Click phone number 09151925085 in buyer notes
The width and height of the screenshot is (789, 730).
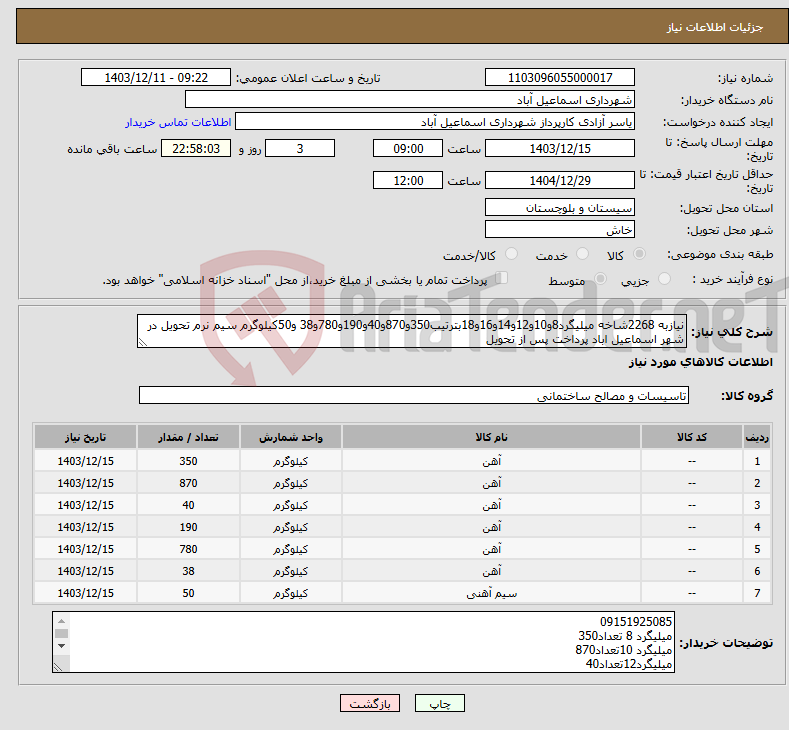[636, 622]
